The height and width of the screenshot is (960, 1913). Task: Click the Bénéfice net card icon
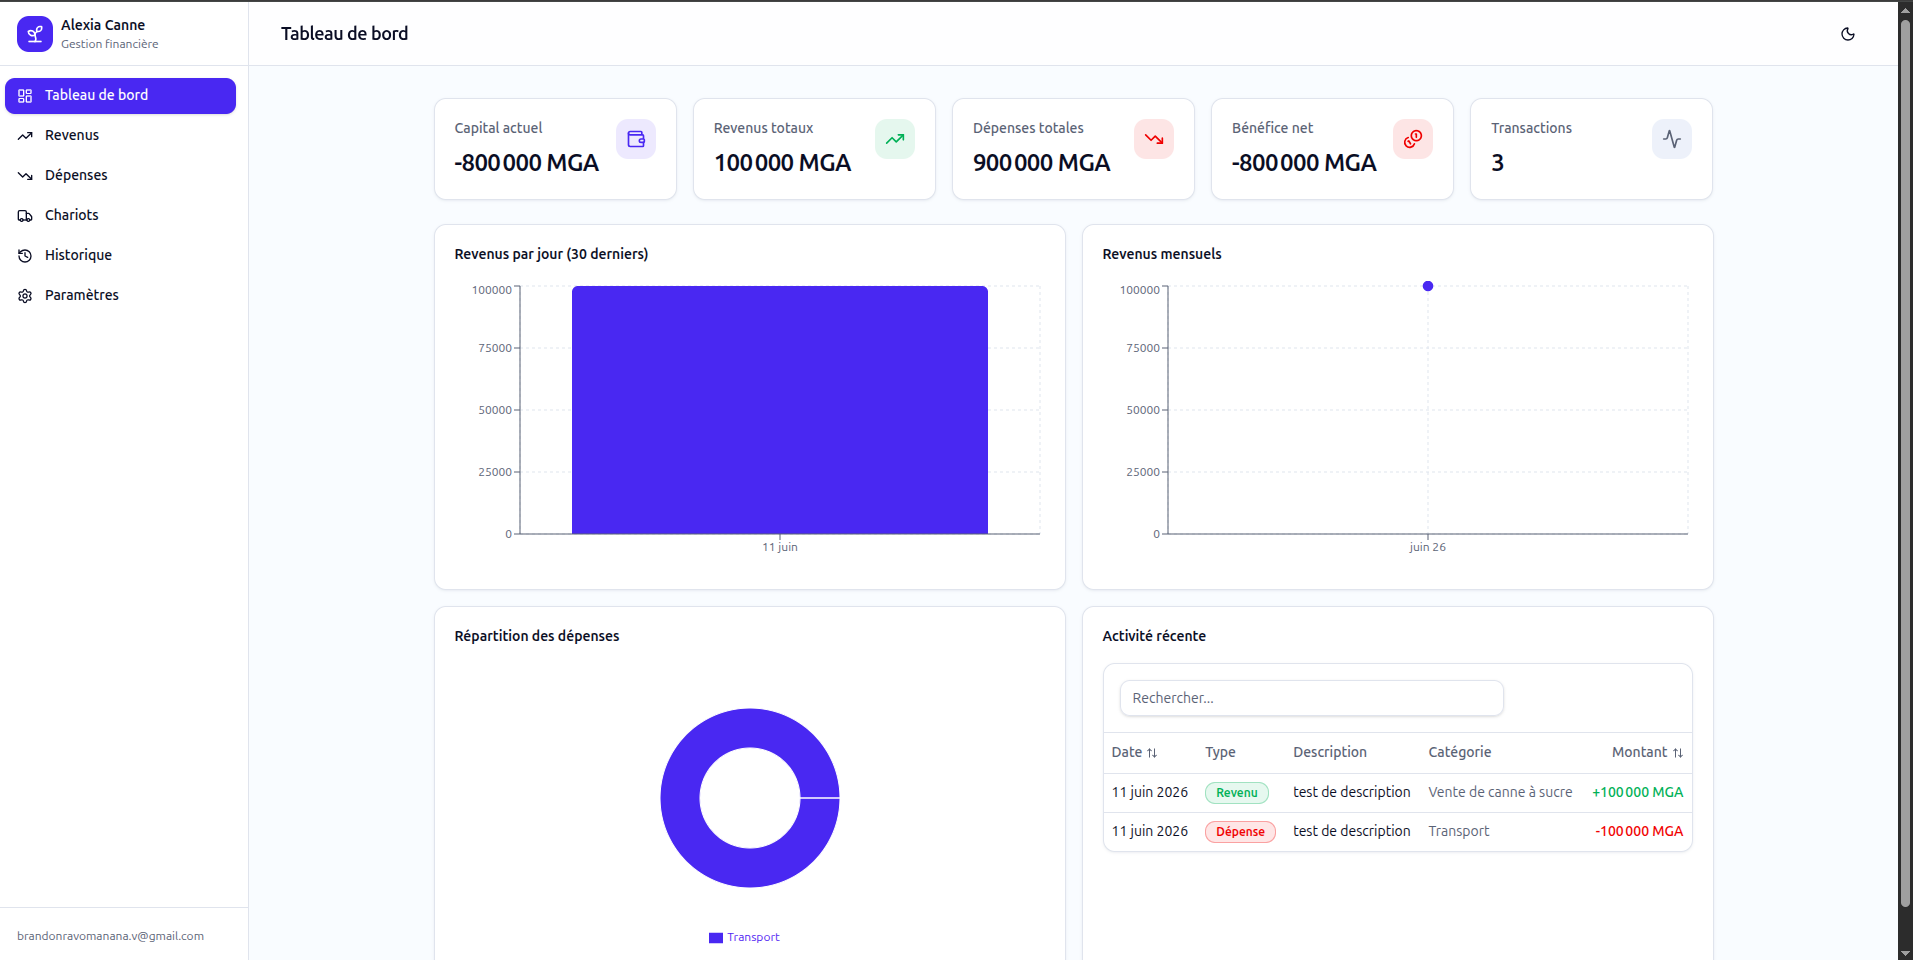[1413, 139]
